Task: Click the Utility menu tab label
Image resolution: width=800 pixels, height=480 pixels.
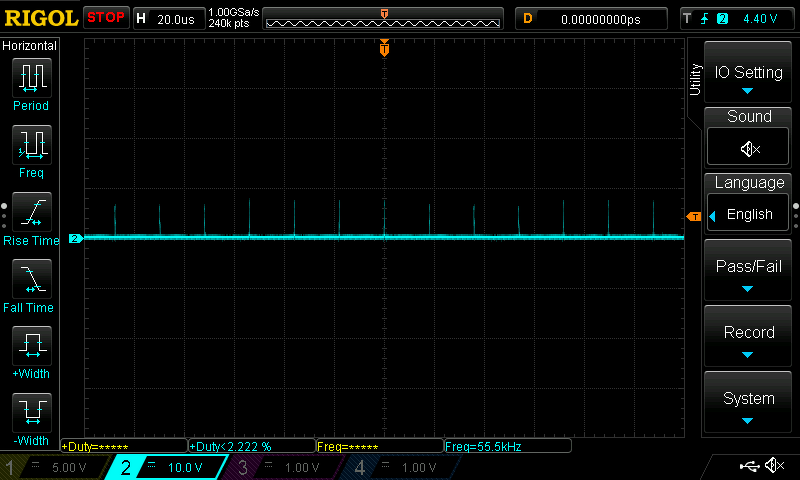Action: (695, 80)
